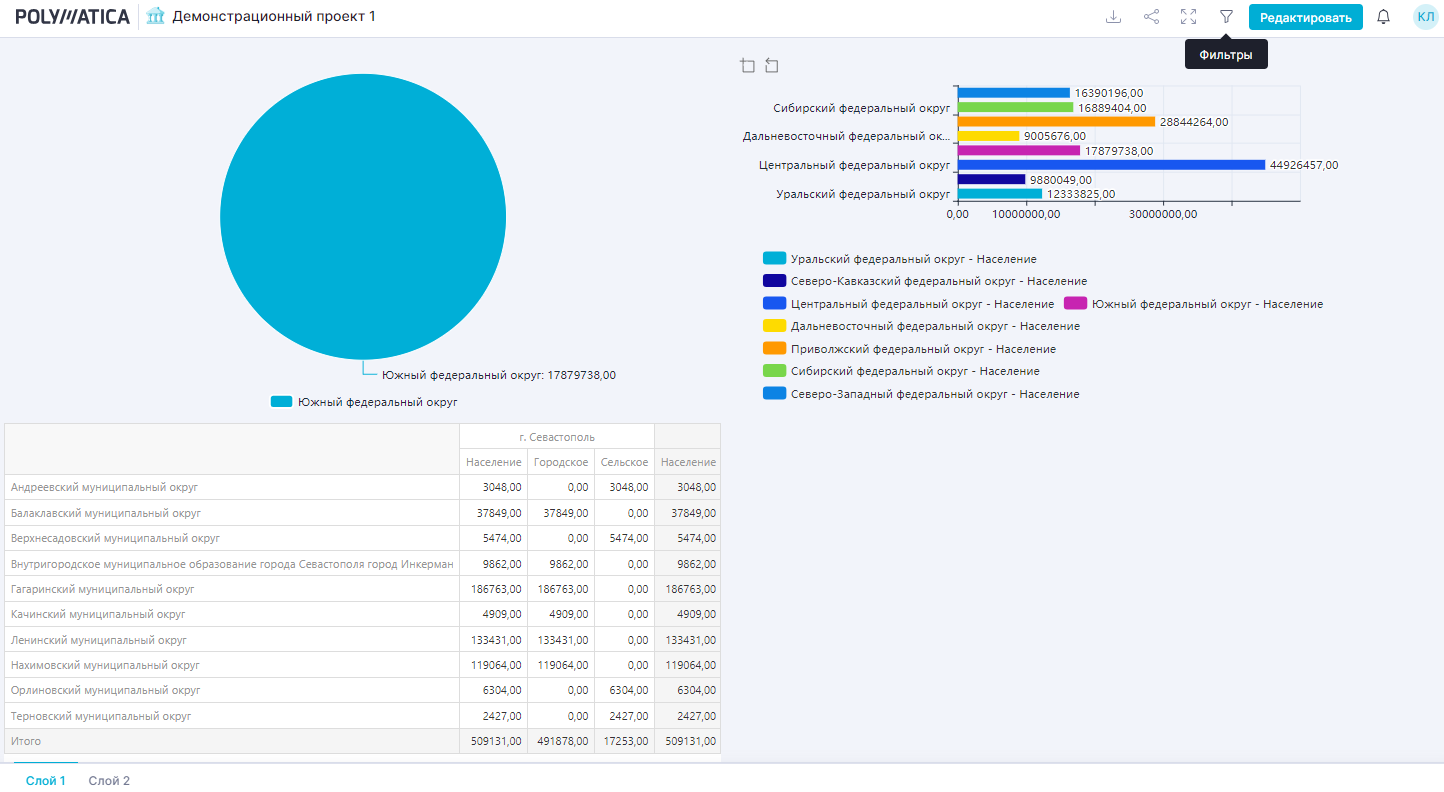Click the Гагаринский муниципальный округ table row
The height and width of the screenshot is (792, 1444).
pyautogui.click(x=102, y=590)
